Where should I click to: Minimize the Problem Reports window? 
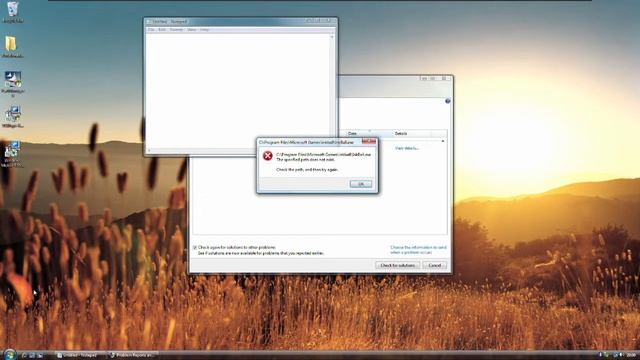(x=425, y=78)
